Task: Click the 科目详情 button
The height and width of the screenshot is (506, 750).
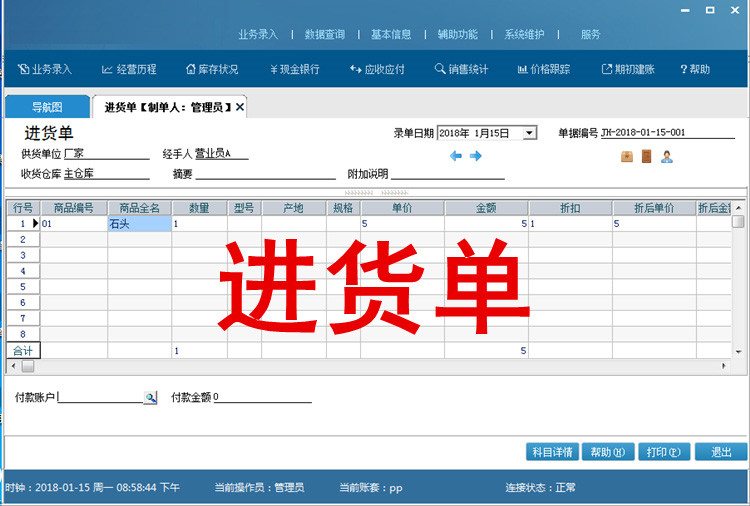Action: (x=553, y=452)
